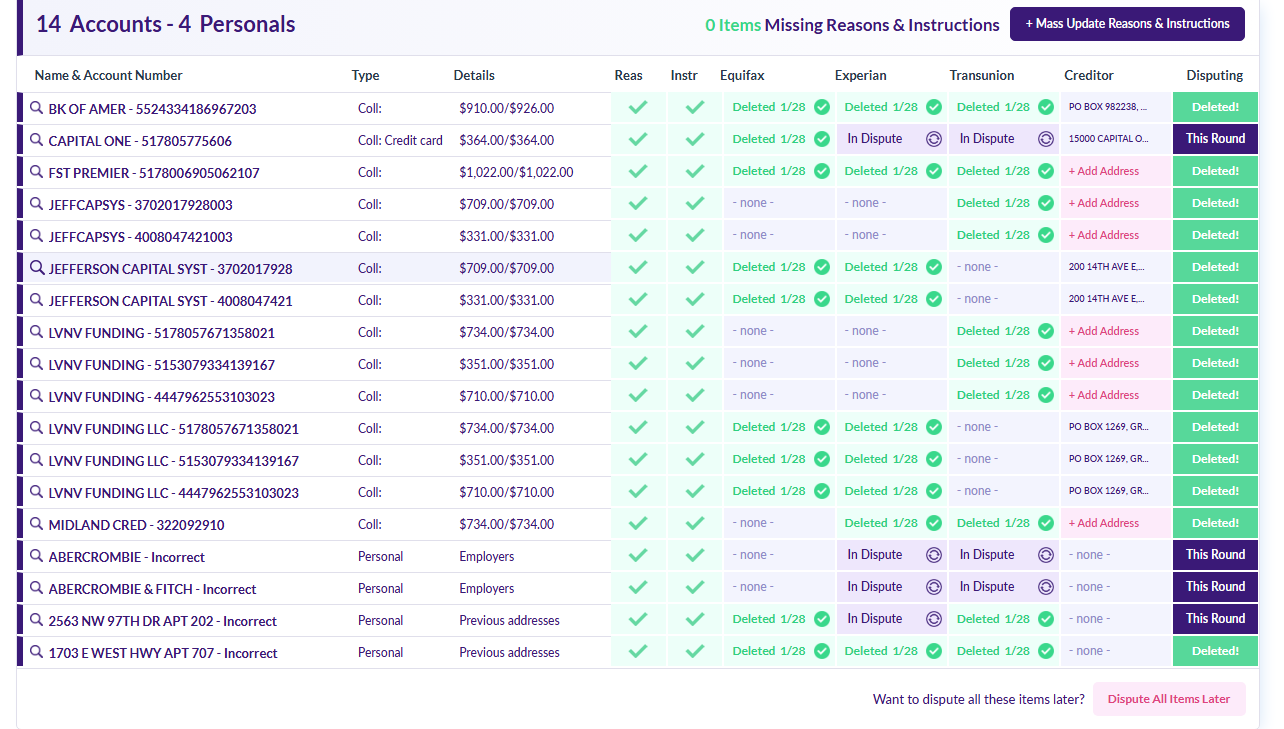
Task: Click Deleted! status for 1703 E WEST HWY
Action: point(1215,651)
